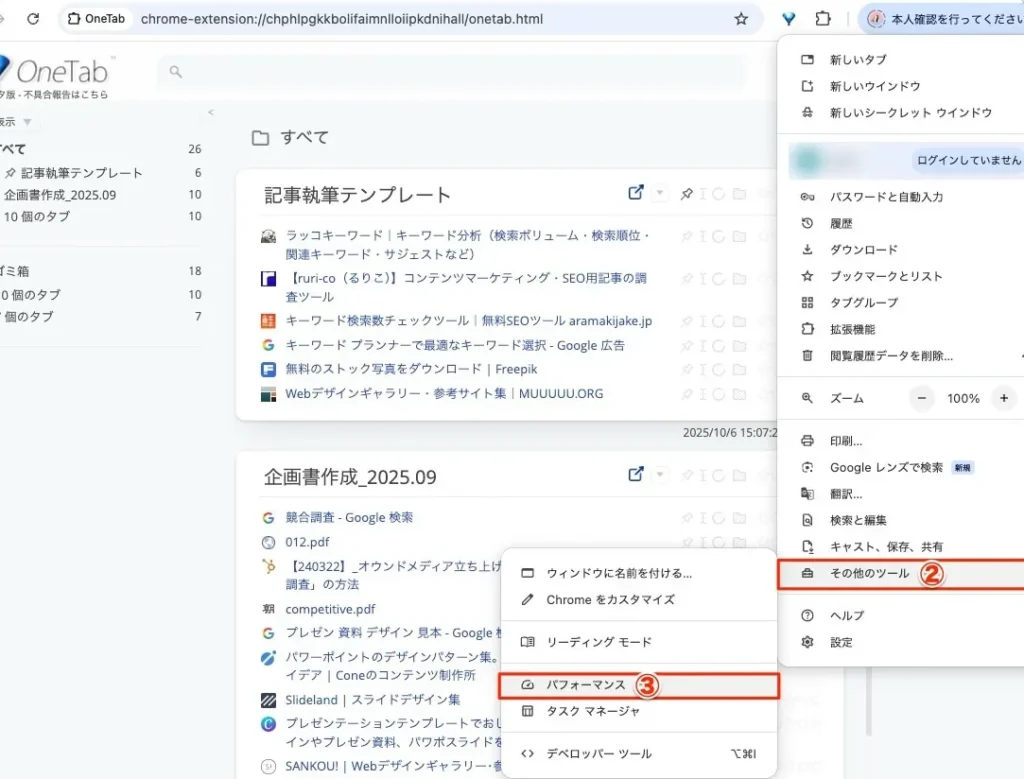This screenshot has height=779, width=1024.
Task: Toggle pin on Freepik row
Action: click(x=686, y=370)
